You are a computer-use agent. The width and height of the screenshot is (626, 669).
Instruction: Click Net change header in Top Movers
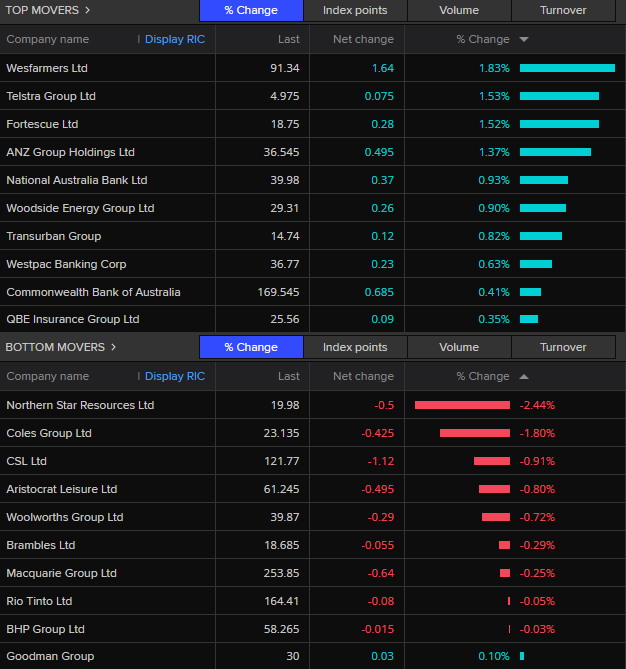click(x=364, y=39)
